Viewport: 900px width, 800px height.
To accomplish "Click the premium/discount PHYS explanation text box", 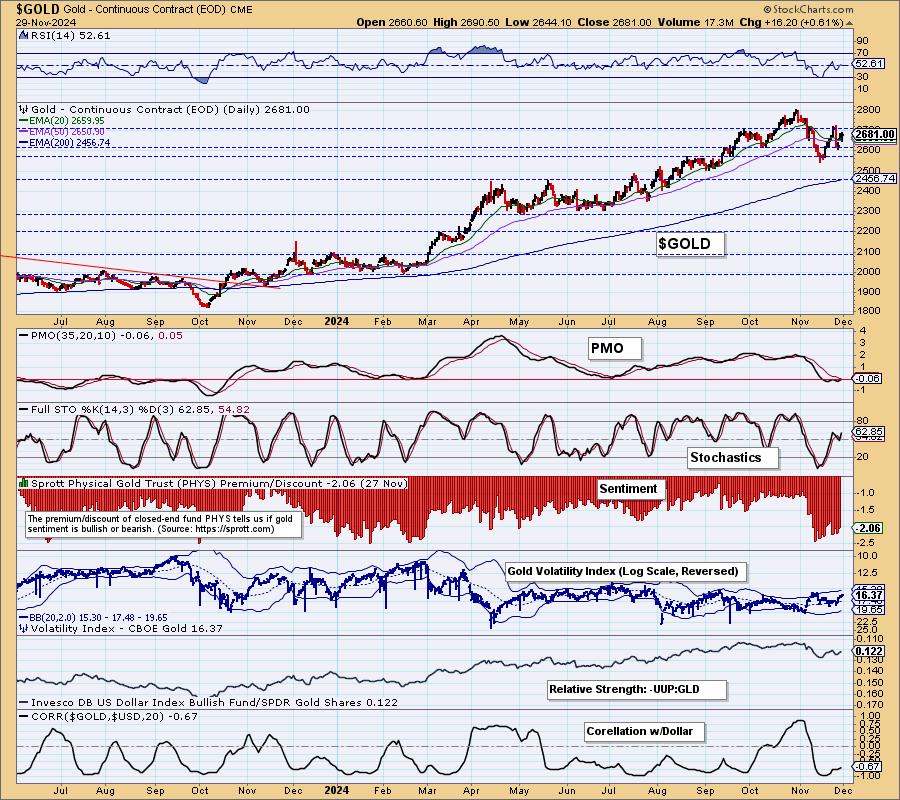I will tap(164, 524).
